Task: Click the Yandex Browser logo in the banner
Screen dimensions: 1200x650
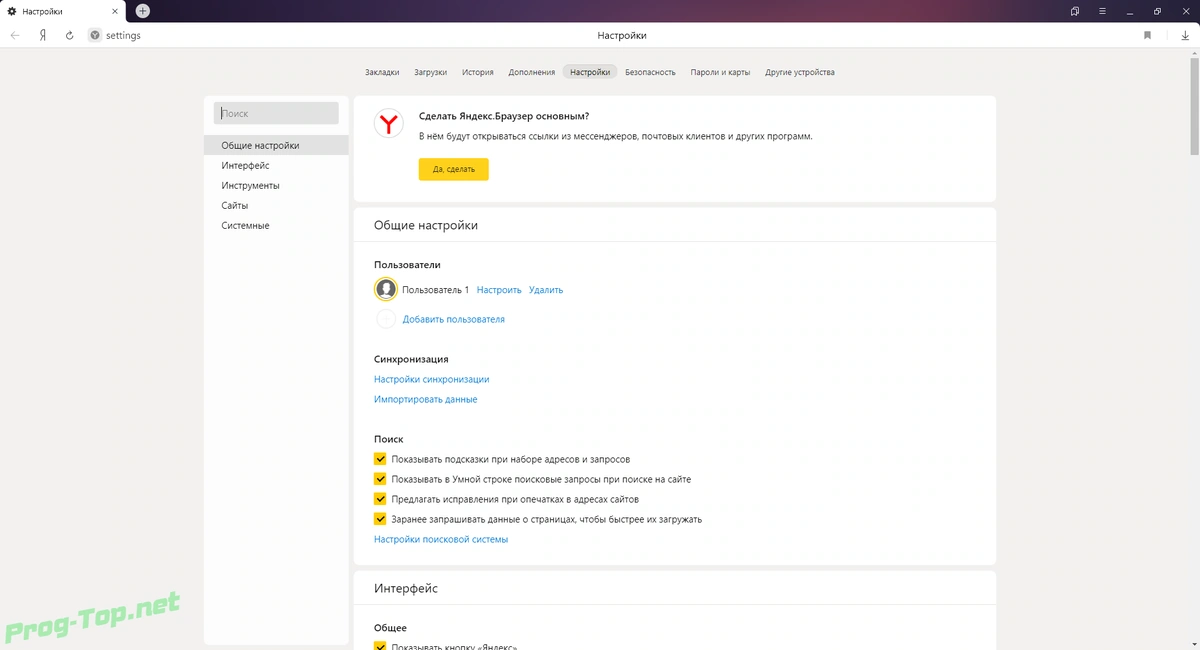Action: tap(388, 124)
